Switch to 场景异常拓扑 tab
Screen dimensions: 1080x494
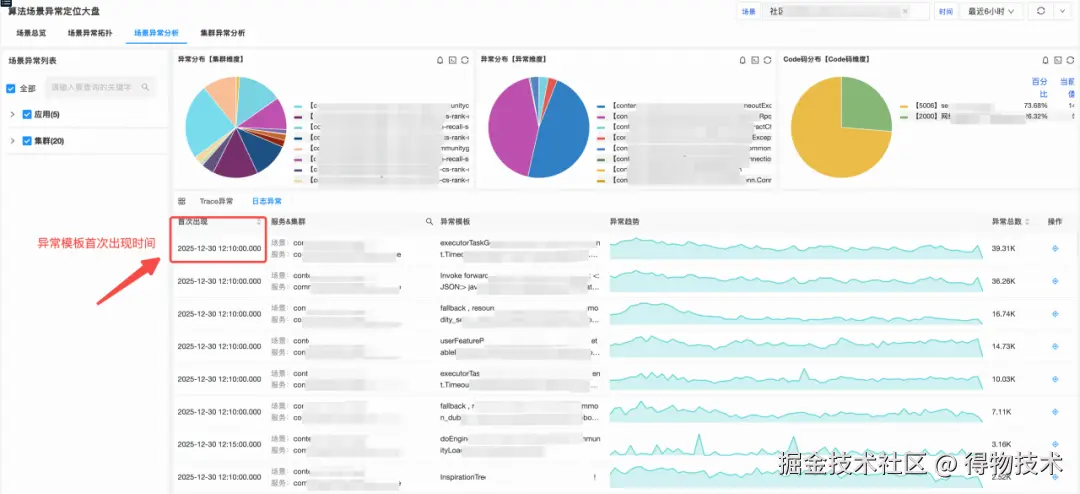(x=90, y=32)
